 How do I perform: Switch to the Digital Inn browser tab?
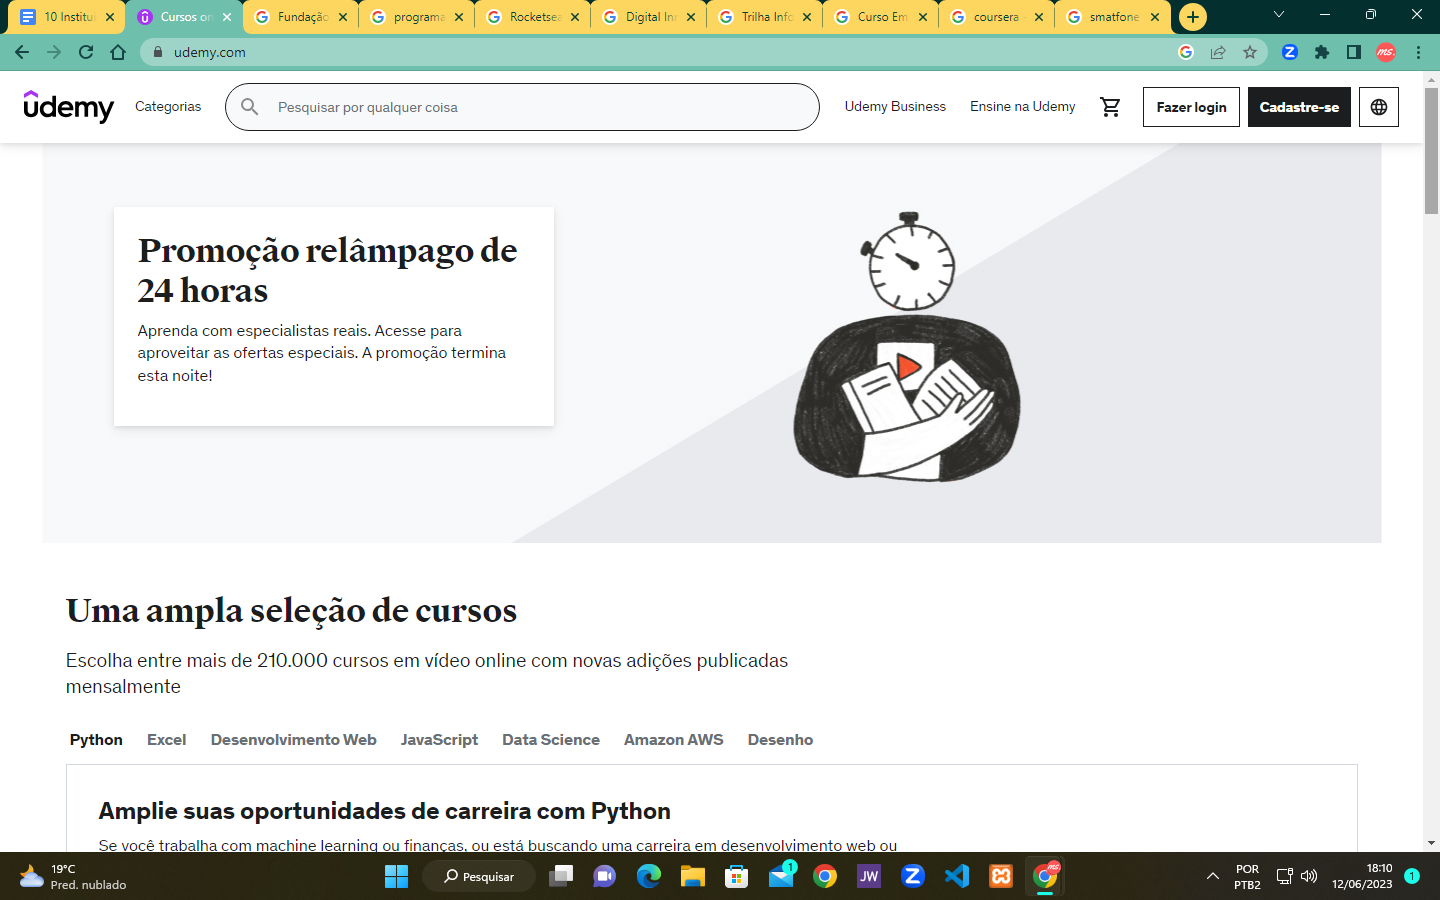pos(648,17)
